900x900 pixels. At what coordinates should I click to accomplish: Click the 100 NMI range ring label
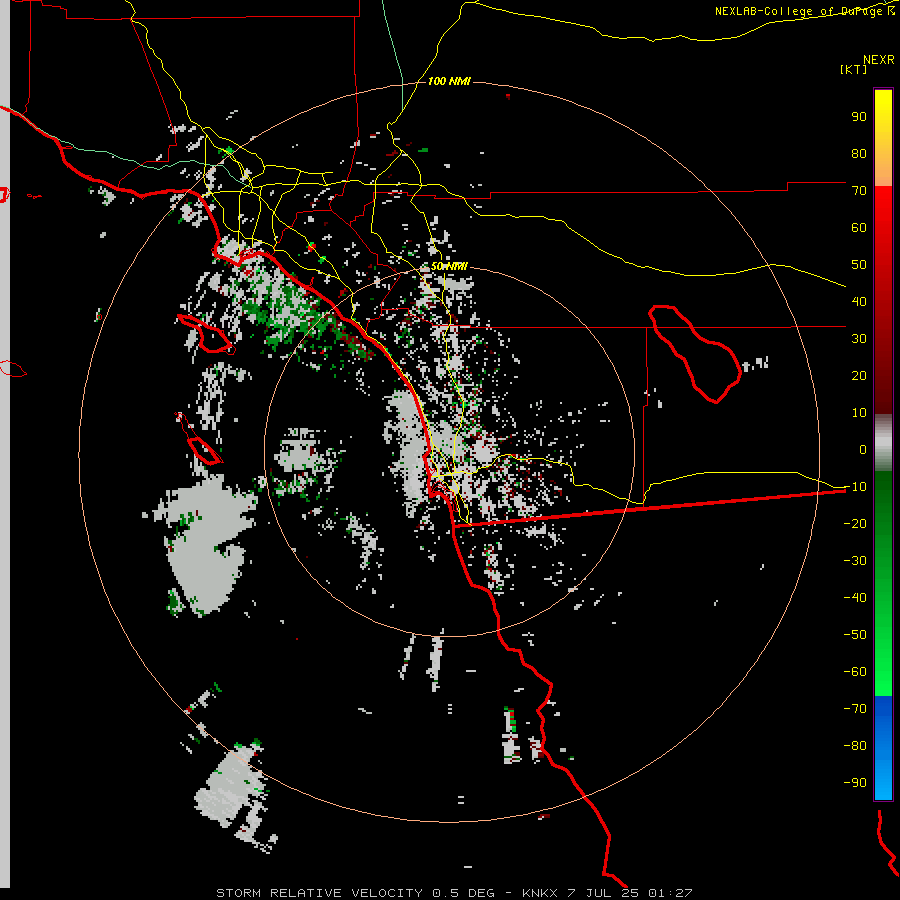pyautogui.click(x=449, y=81)
